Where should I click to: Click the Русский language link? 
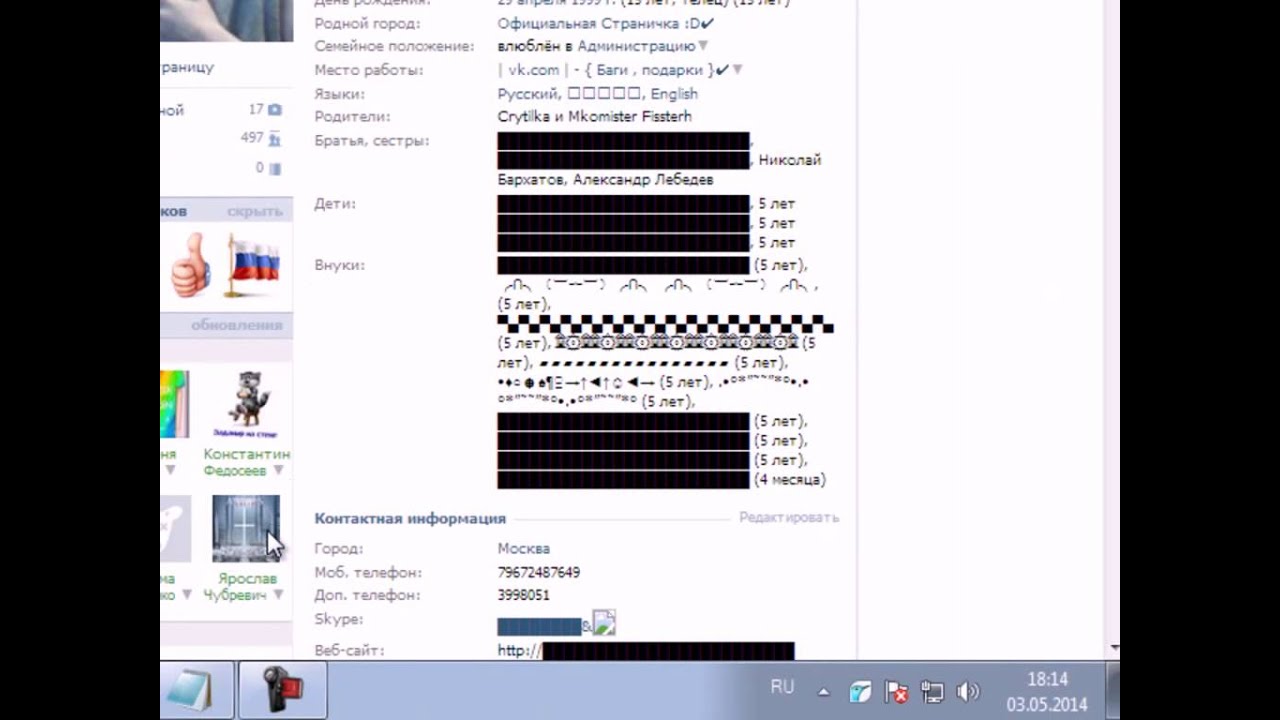click(x=527, y=93)
